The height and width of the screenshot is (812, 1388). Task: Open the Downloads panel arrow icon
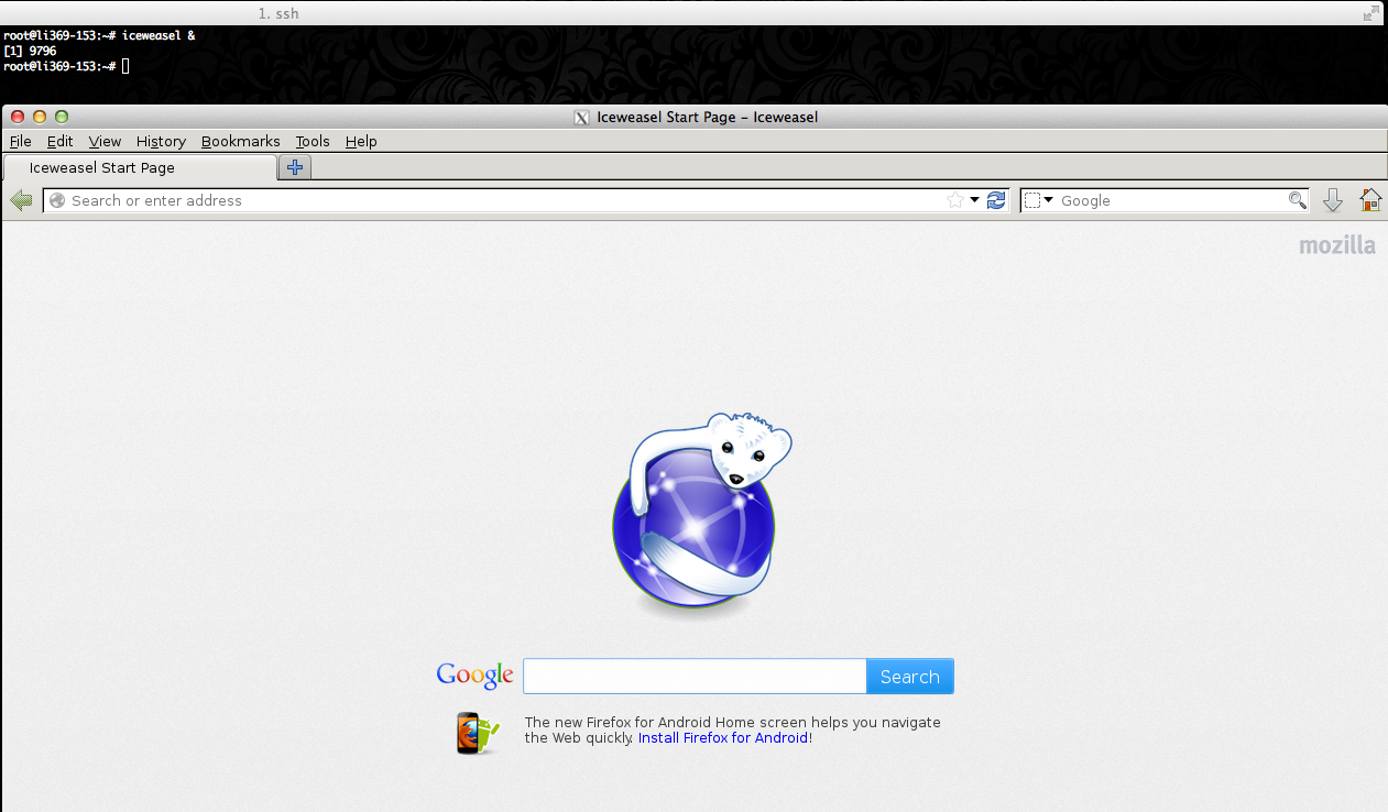(1333, 200)
